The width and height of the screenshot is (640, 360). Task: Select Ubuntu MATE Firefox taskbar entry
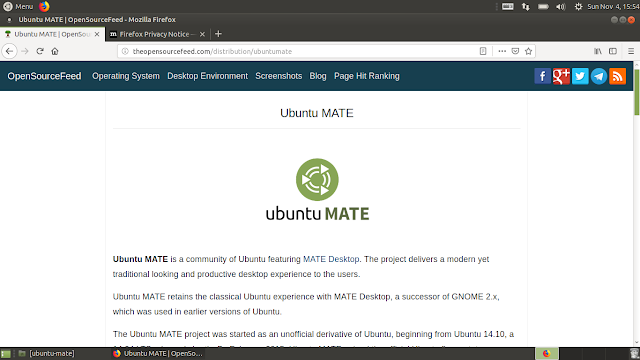coord(158,354)
